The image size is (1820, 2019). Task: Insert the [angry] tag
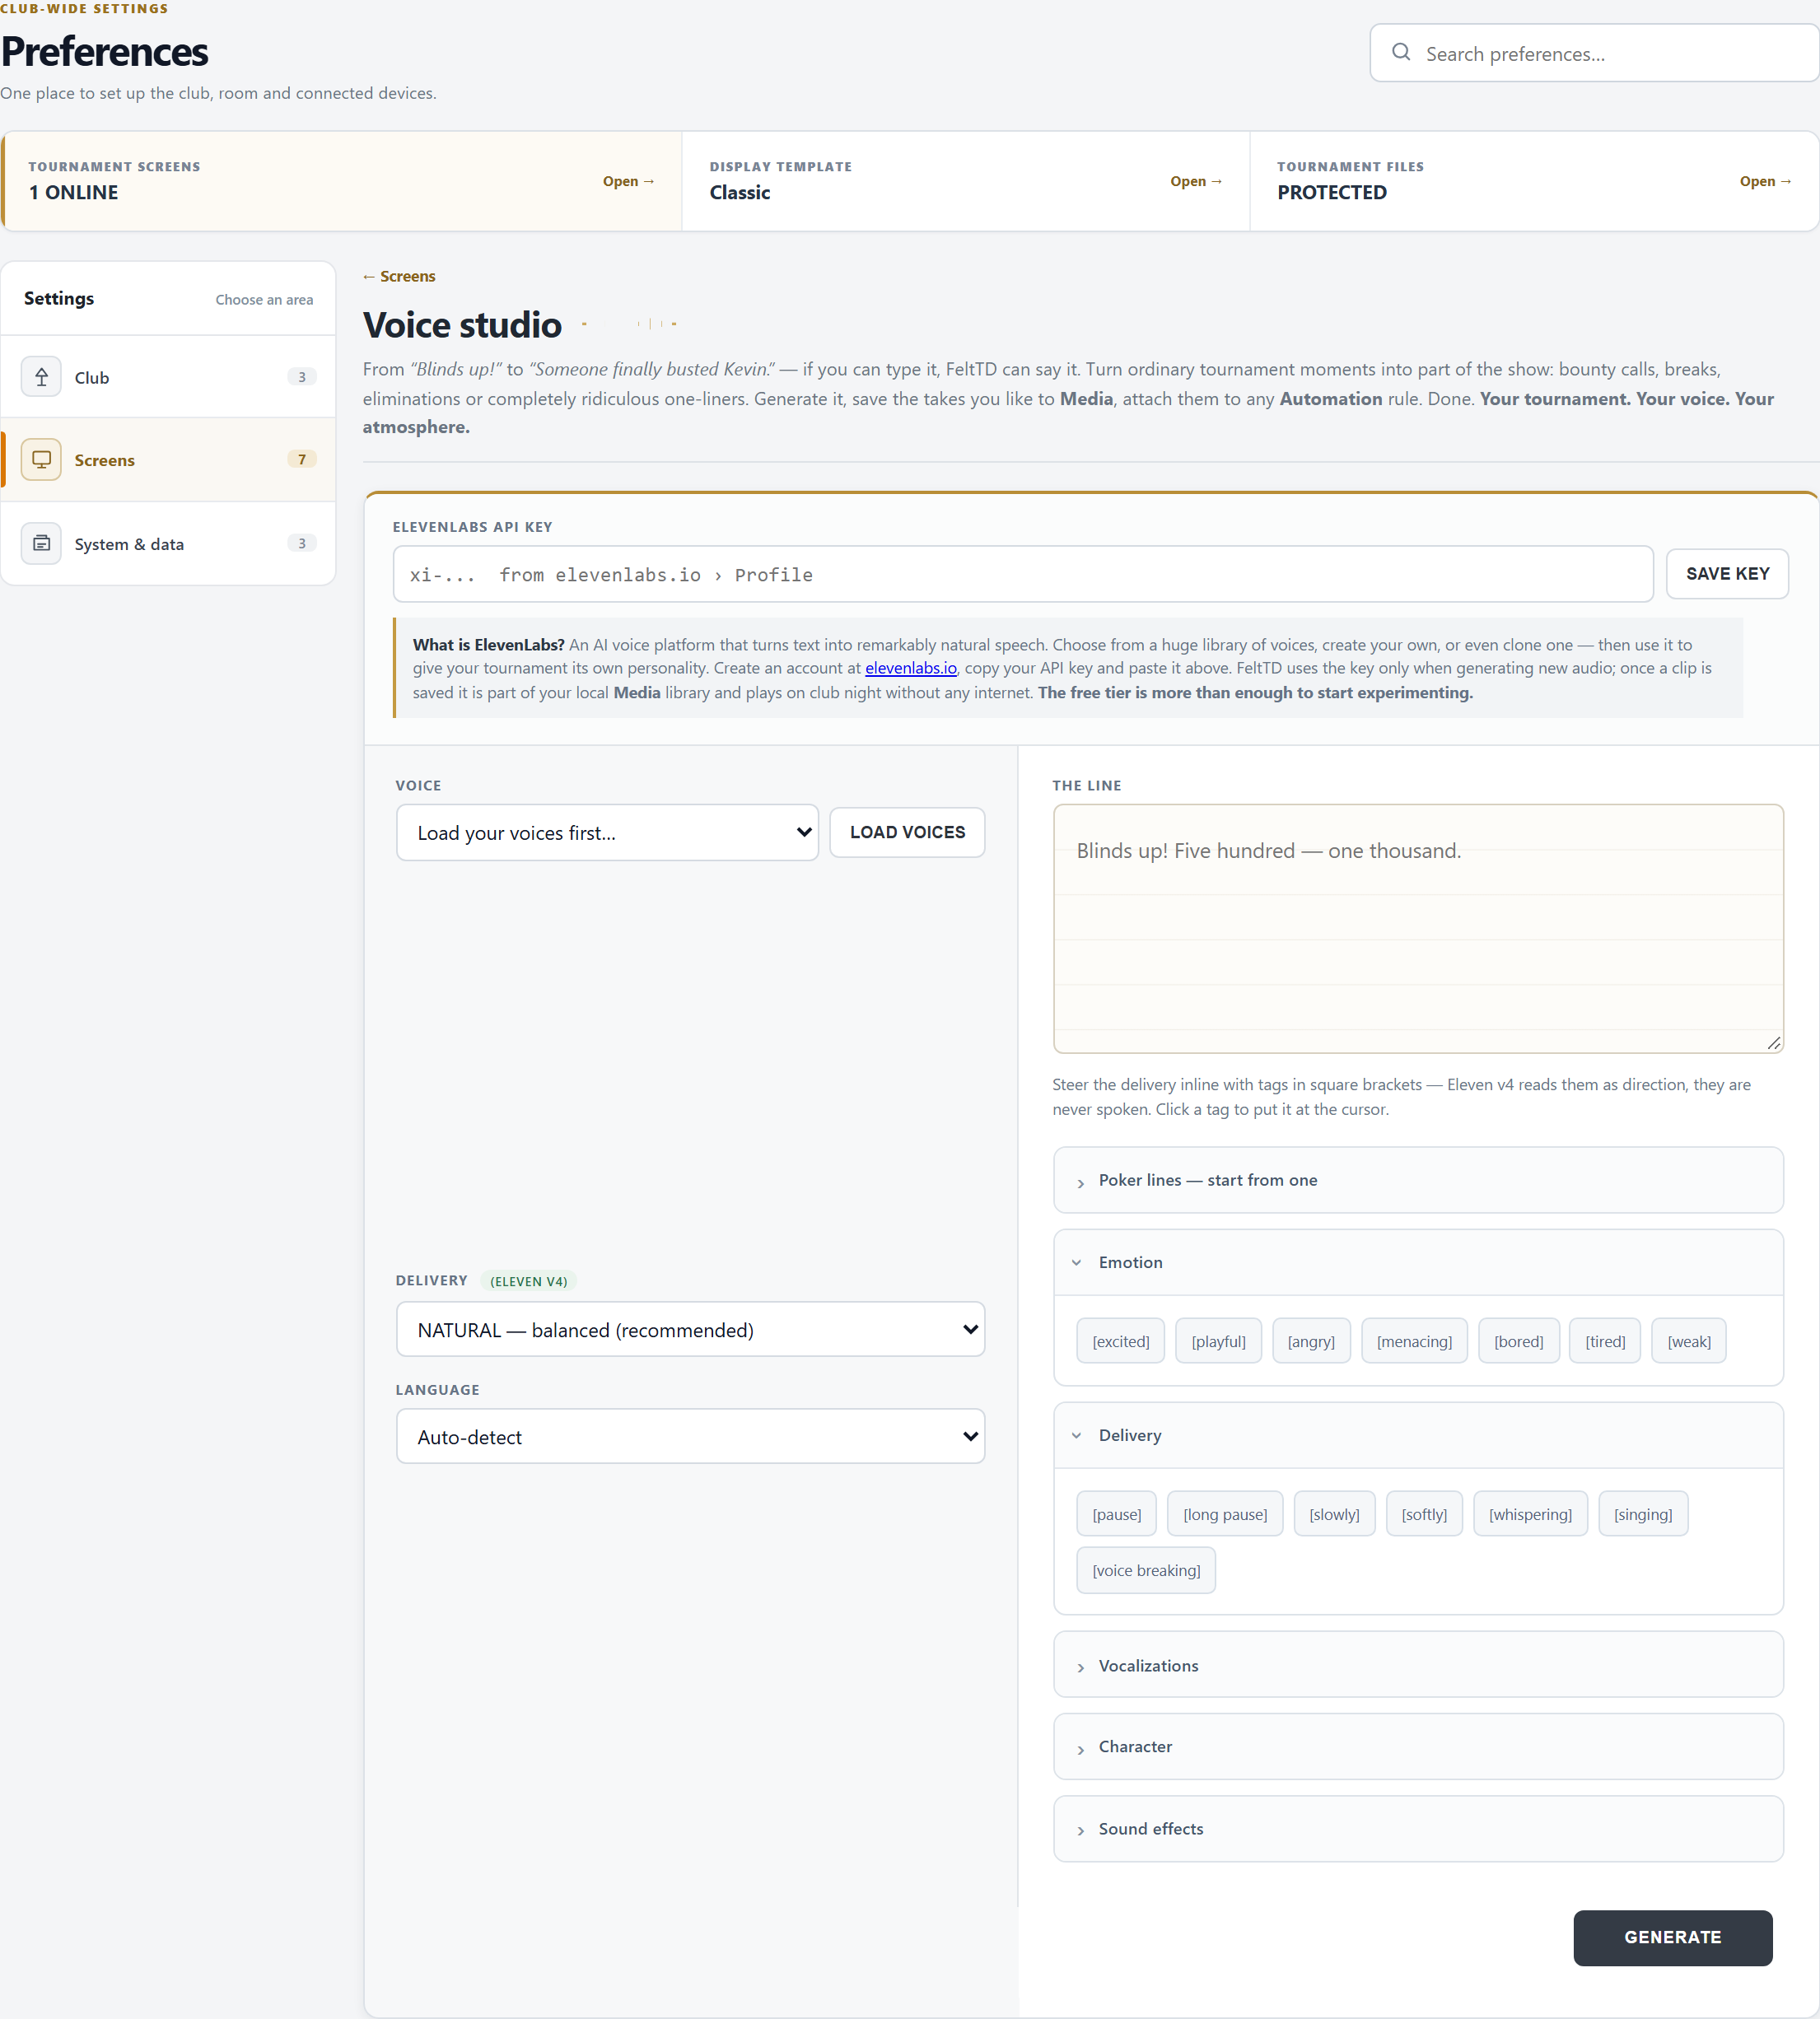1310,1341
